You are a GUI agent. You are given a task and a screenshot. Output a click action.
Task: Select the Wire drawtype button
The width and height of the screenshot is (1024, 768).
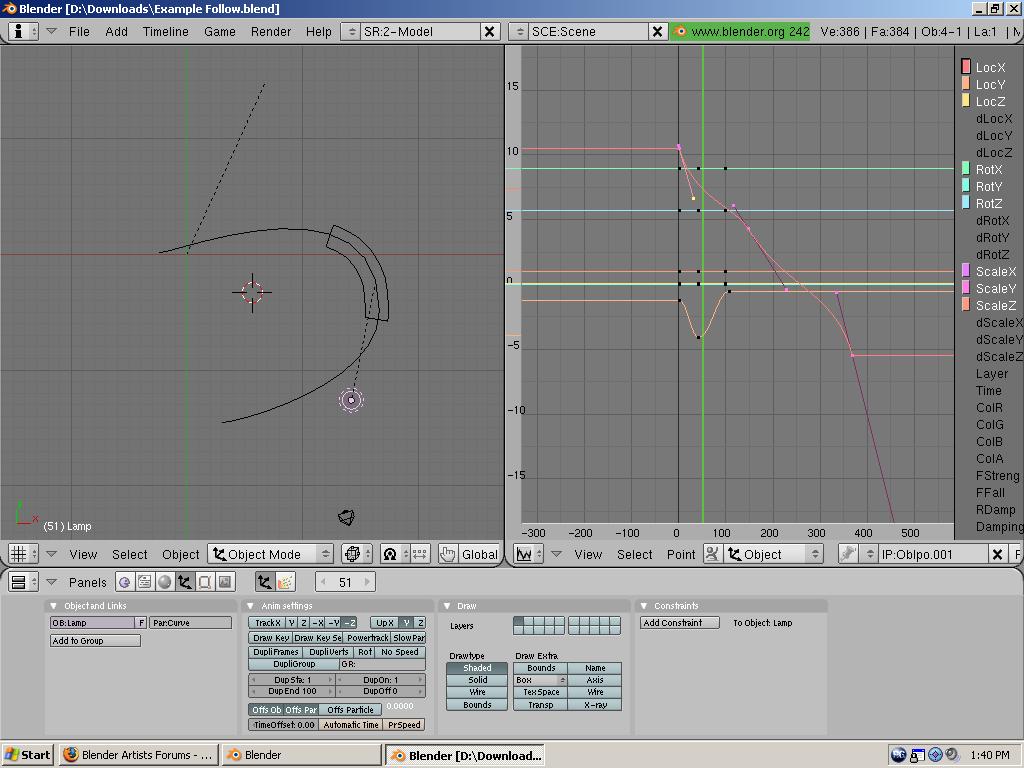coord(477,692)
